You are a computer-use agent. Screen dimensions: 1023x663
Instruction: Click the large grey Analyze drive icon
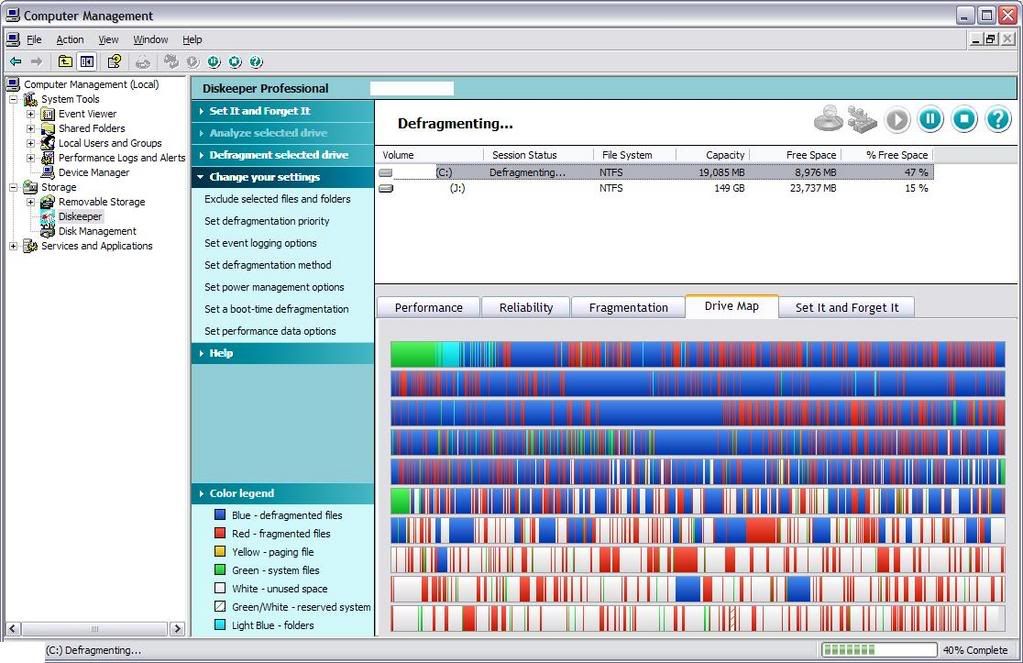point(829,119)
